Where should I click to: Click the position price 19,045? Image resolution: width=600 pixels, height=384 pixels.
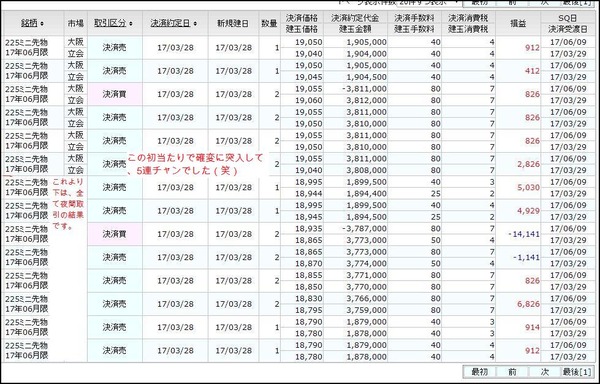click(309, 77)
